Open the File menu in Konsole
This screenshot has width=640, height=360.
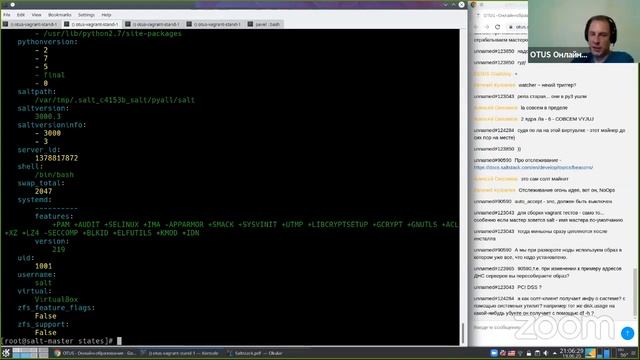(7, 15)
